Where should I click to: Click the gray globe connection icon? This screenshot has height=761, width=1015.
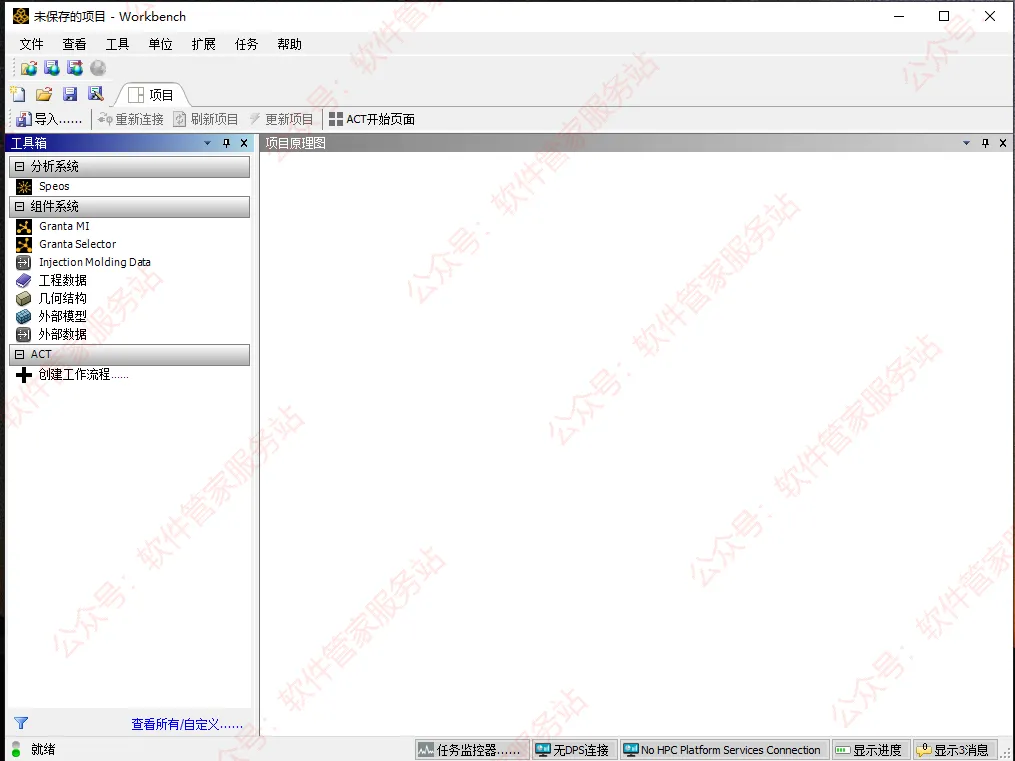point(98,68)
